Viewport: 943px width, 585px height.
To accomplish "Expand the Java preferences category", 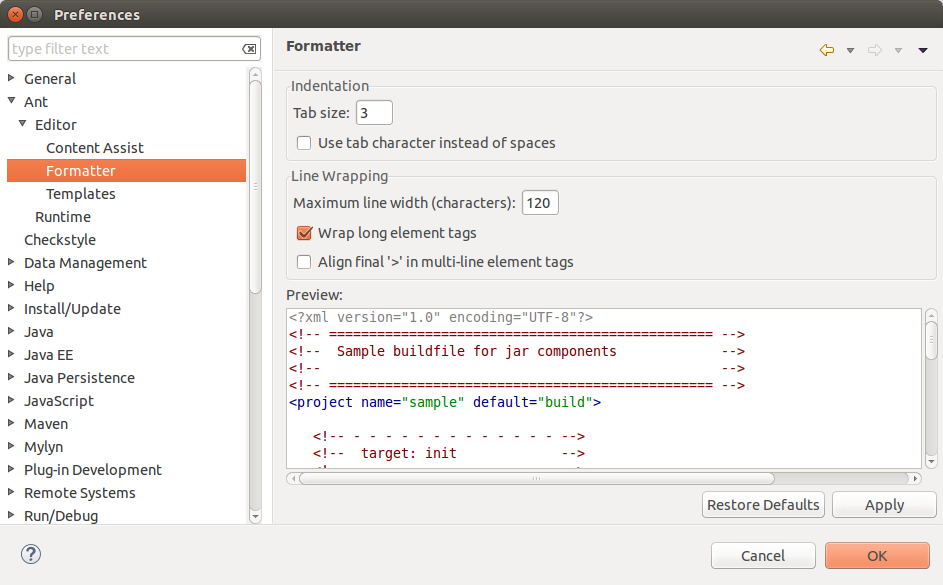I will (11, 331).
